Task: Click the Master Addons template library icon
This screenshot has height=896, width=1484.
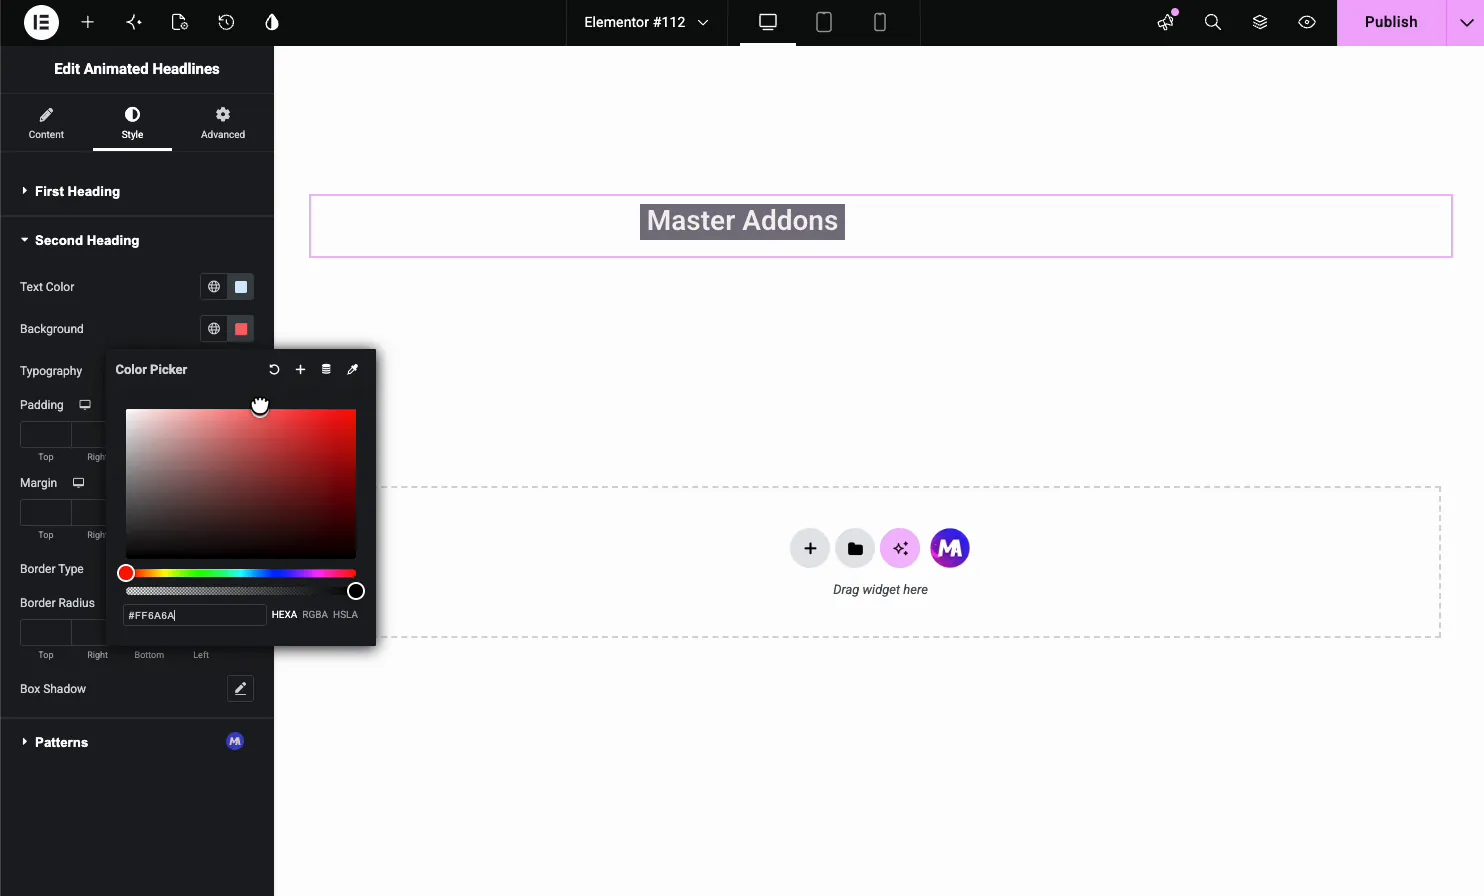Action: pos(950,548)
